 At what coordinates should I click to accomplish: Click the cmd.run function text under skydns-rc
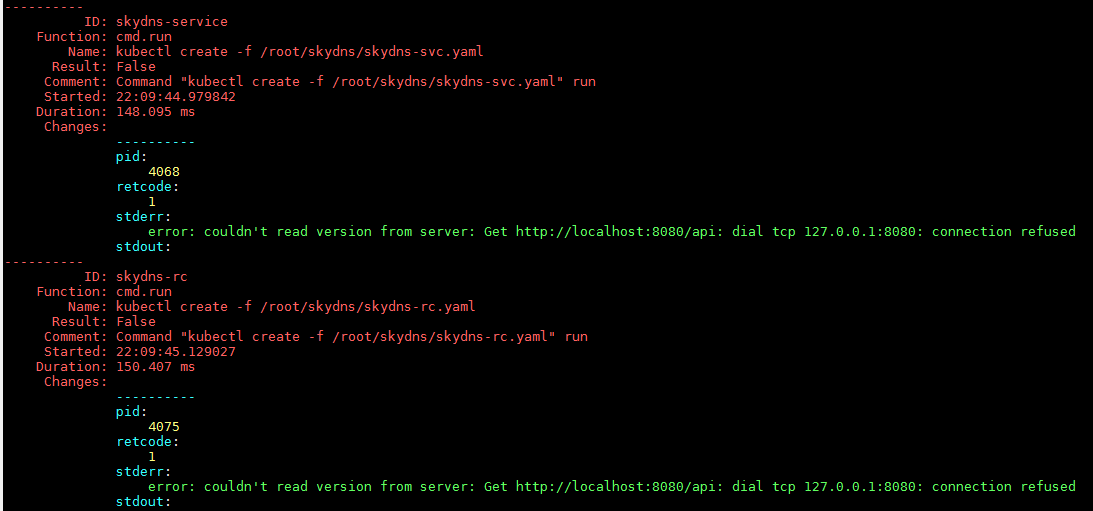(144, 291)
